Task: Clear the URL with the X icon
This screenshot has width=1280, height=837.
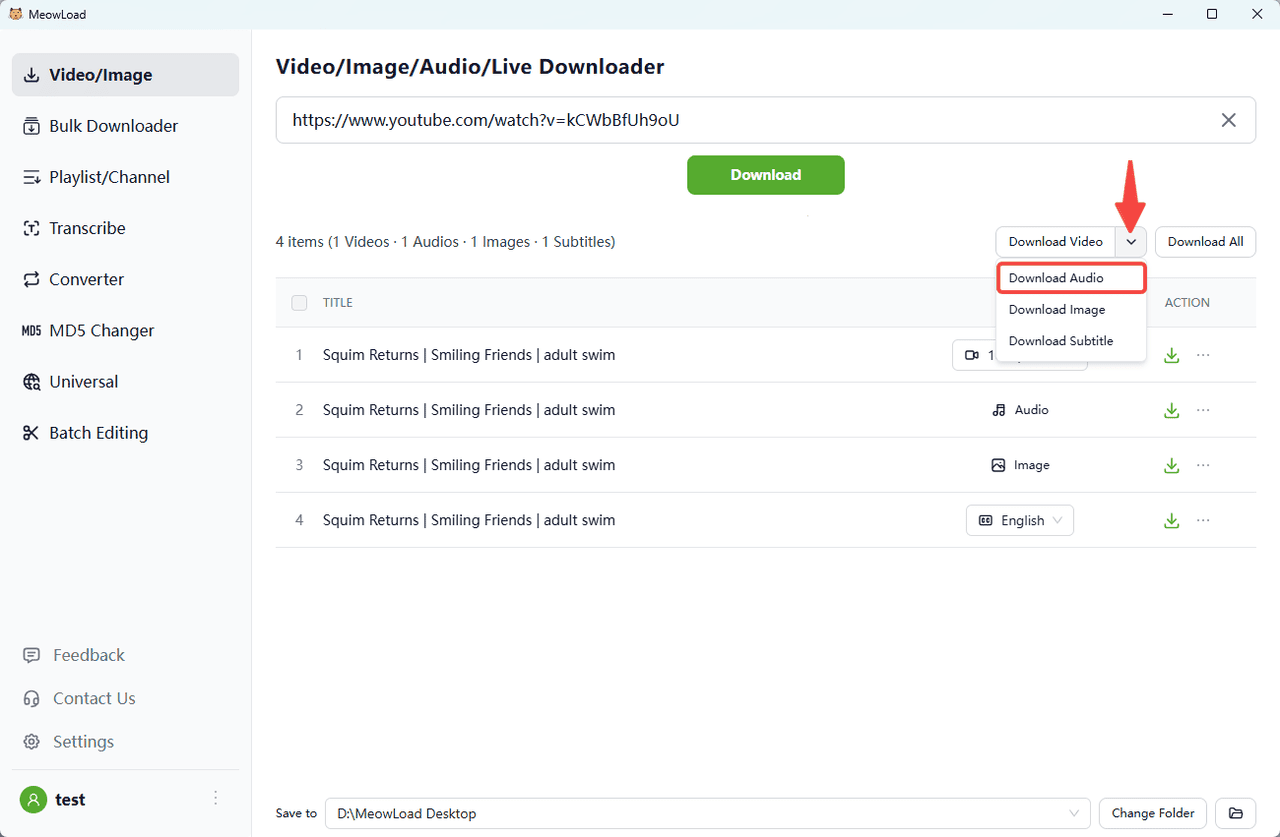Action: pos(1228,120)
